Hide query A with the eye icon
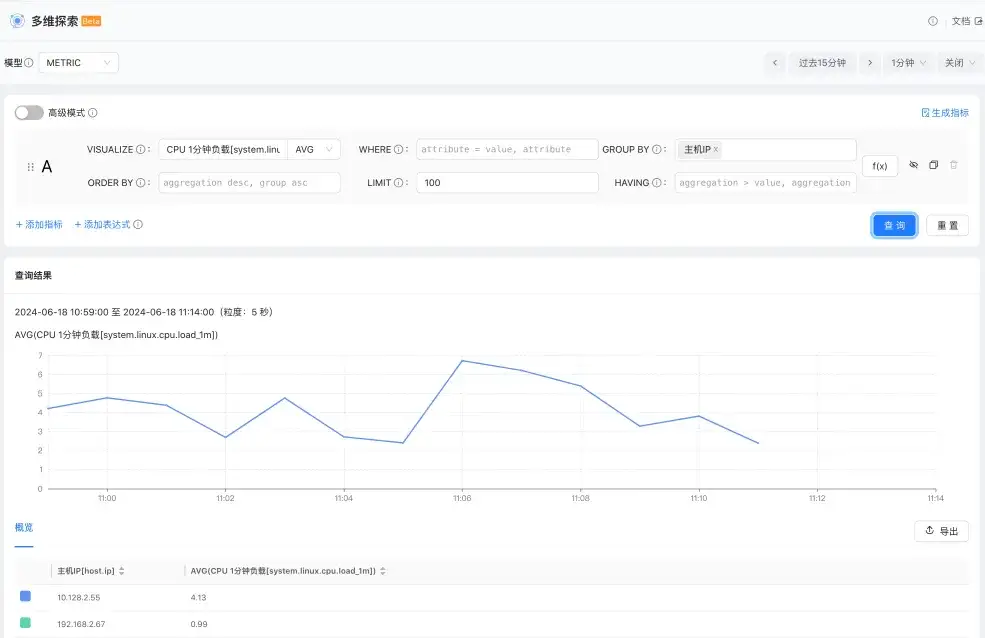 click(x=913, y=165)
